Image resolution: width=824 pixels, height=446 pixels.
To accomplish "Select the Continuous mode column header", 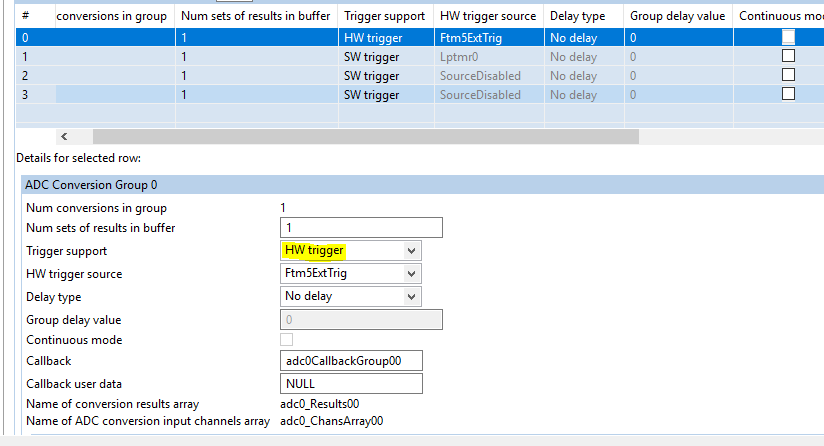I will tap(779, 16).
